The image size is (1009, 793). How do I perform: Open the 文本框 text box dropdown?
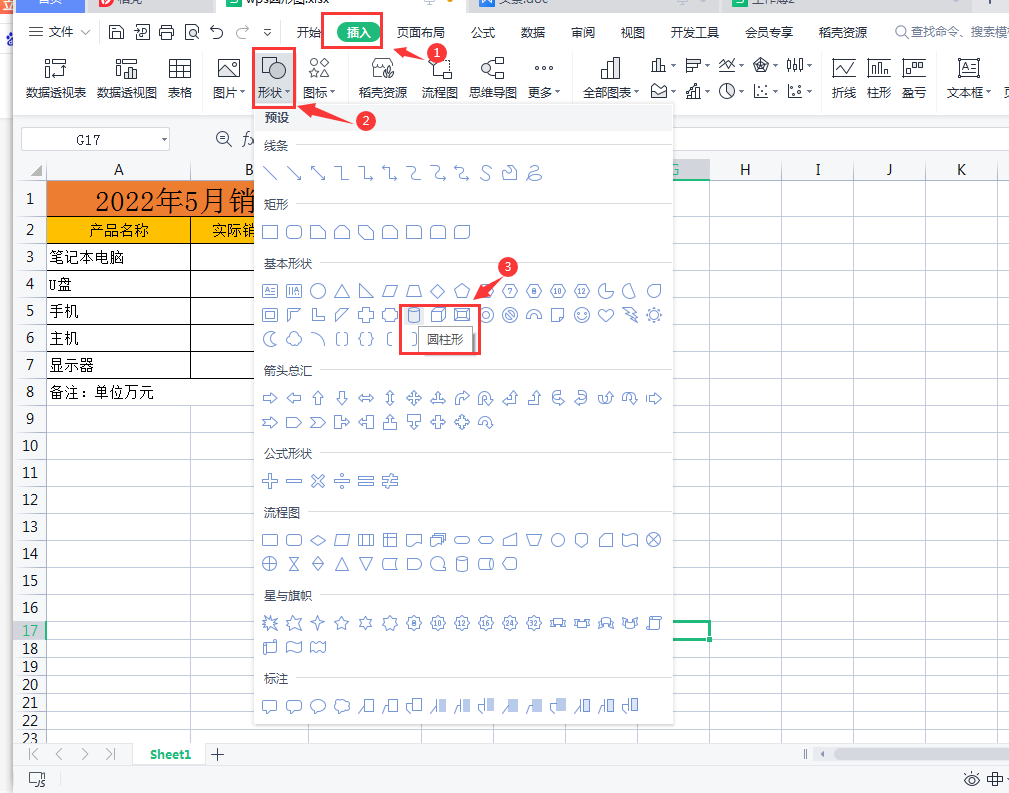[968, 79]
